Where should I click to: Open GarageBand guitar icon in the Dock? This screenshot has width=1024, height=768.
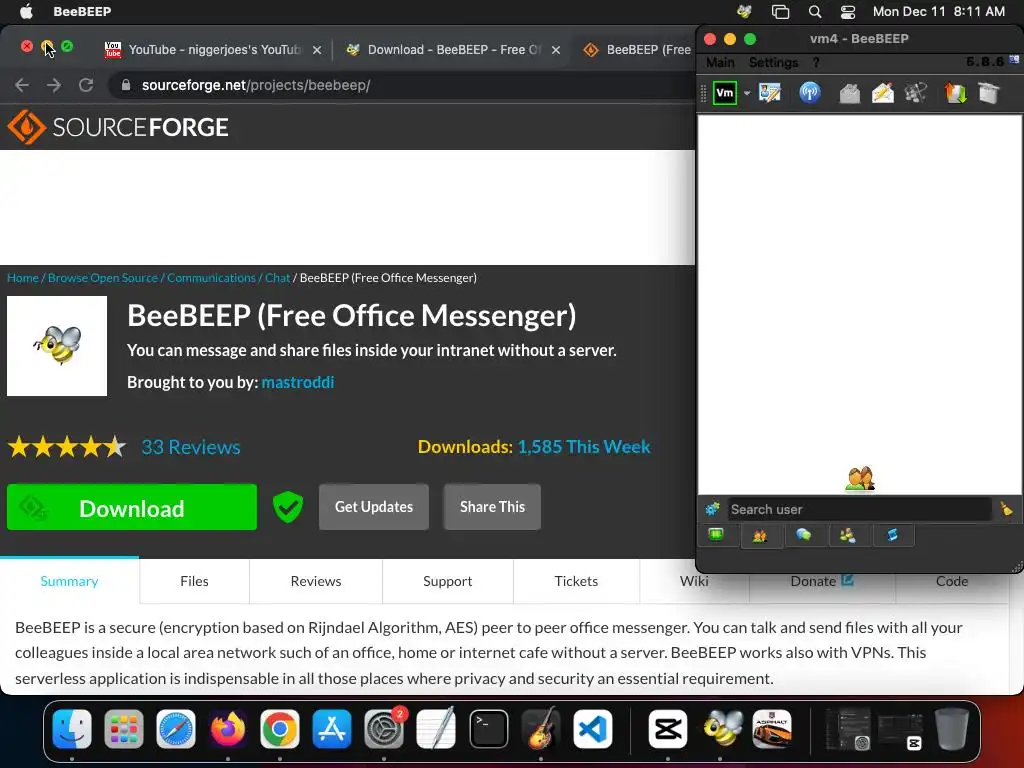(541, 729)
